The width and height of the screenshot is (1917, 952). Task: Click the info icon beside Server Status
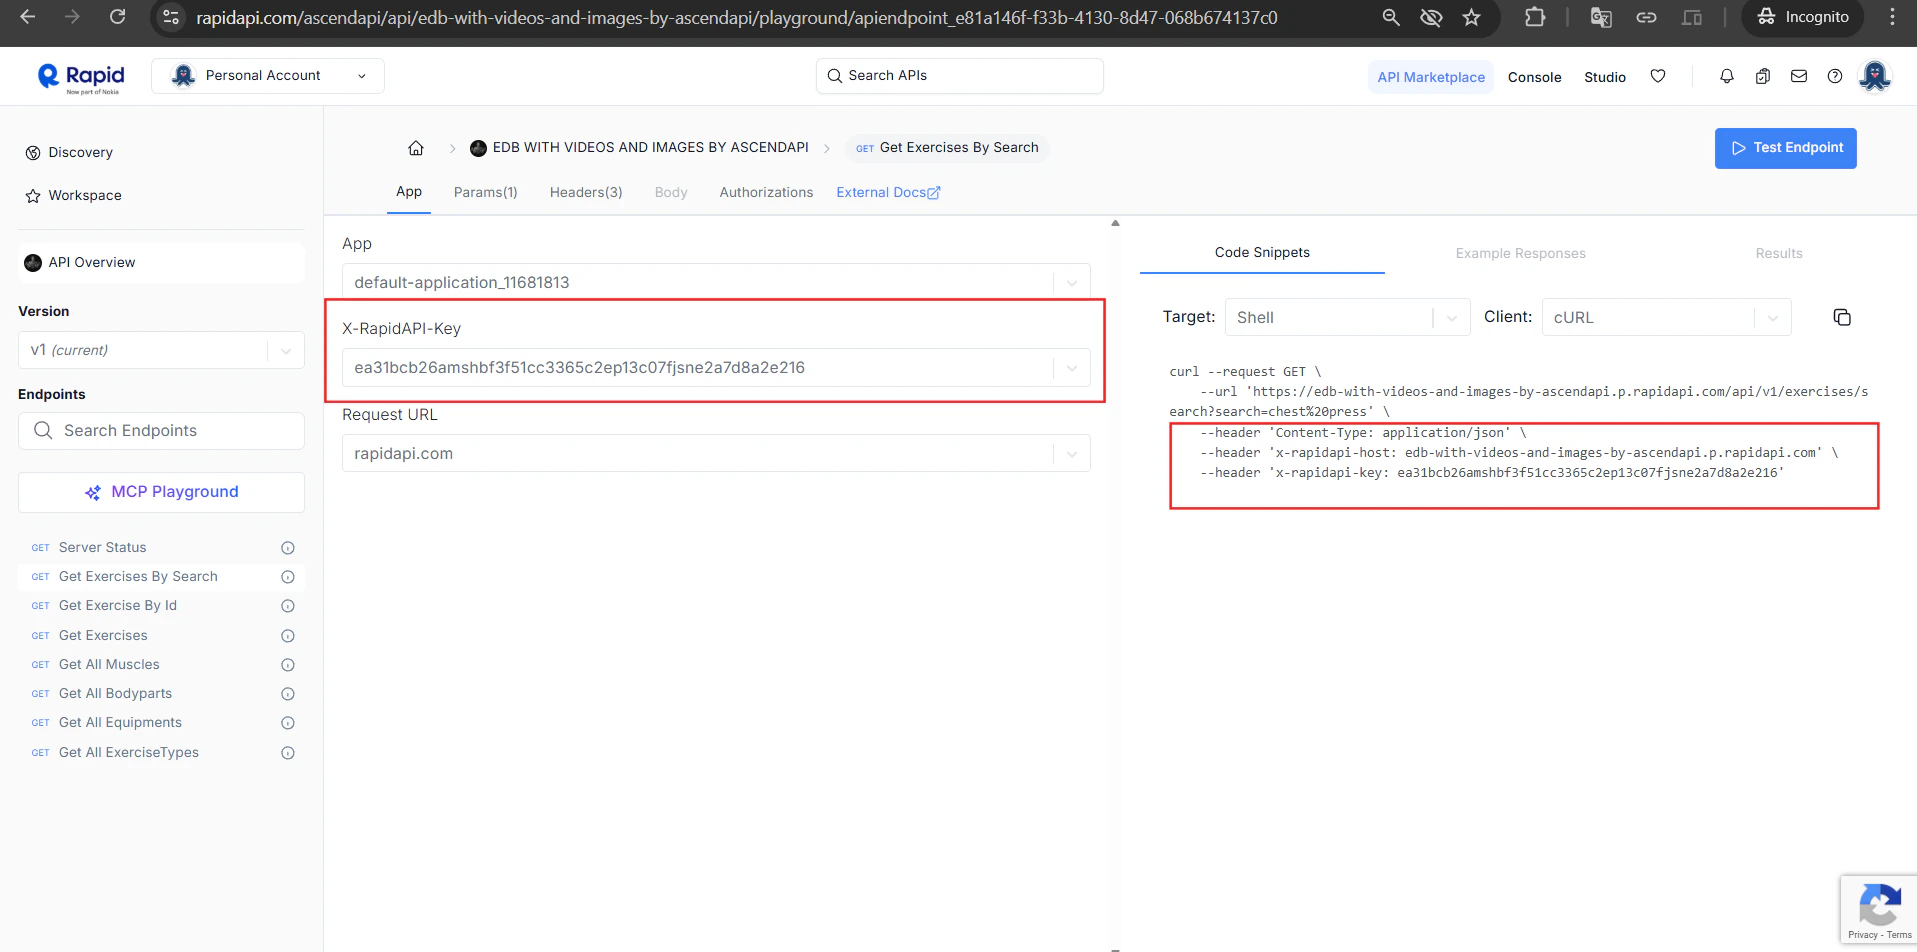click(x=287, y=547)
